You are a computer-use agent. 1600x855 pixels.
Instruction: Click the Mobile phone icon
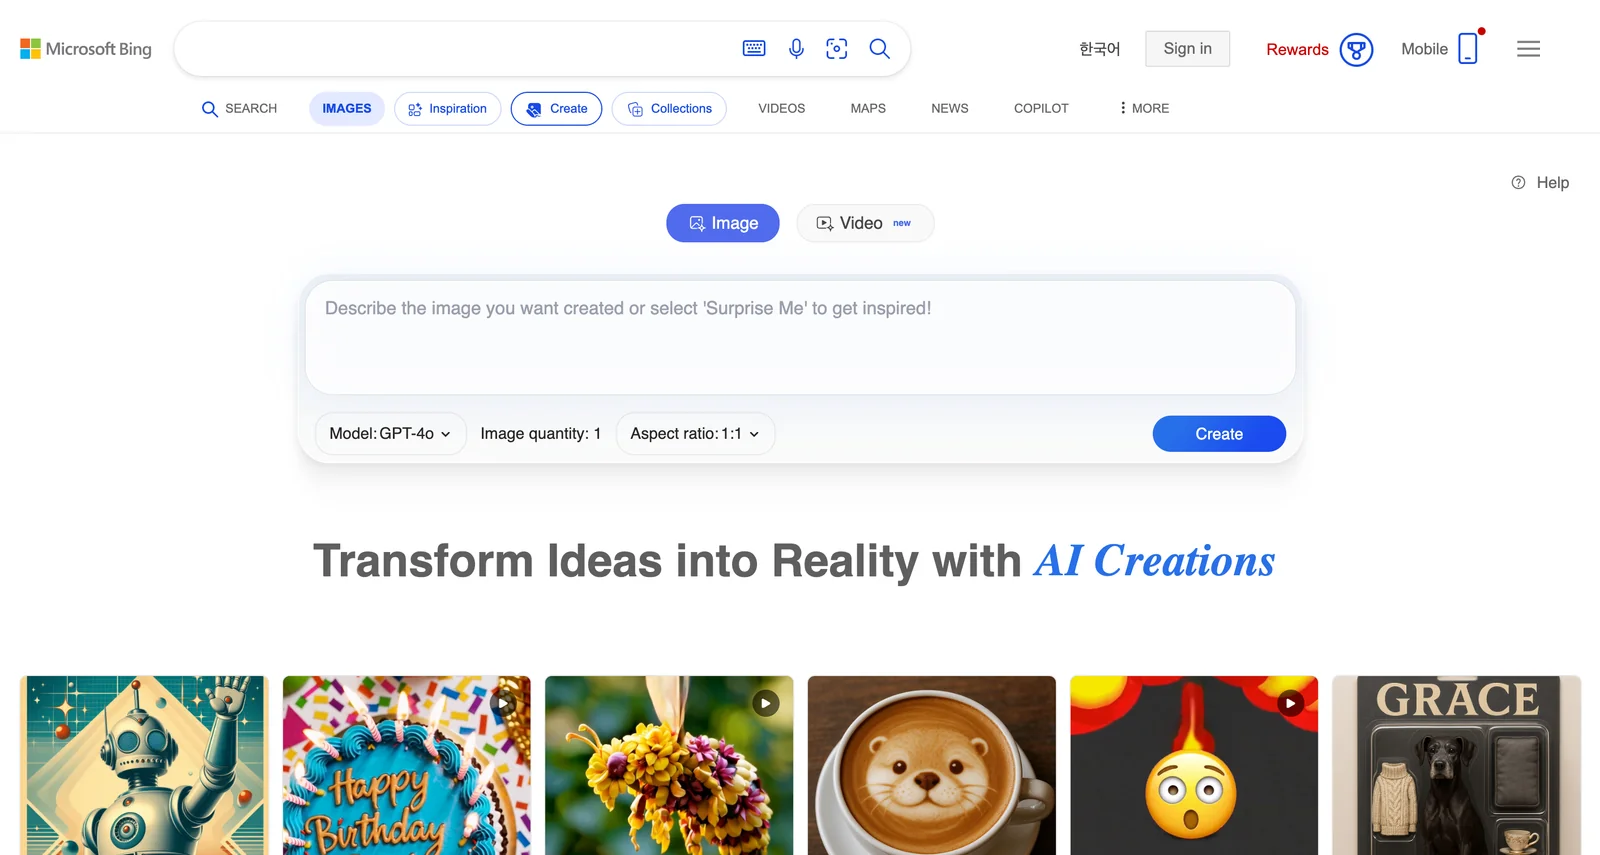click(1467, 48)
